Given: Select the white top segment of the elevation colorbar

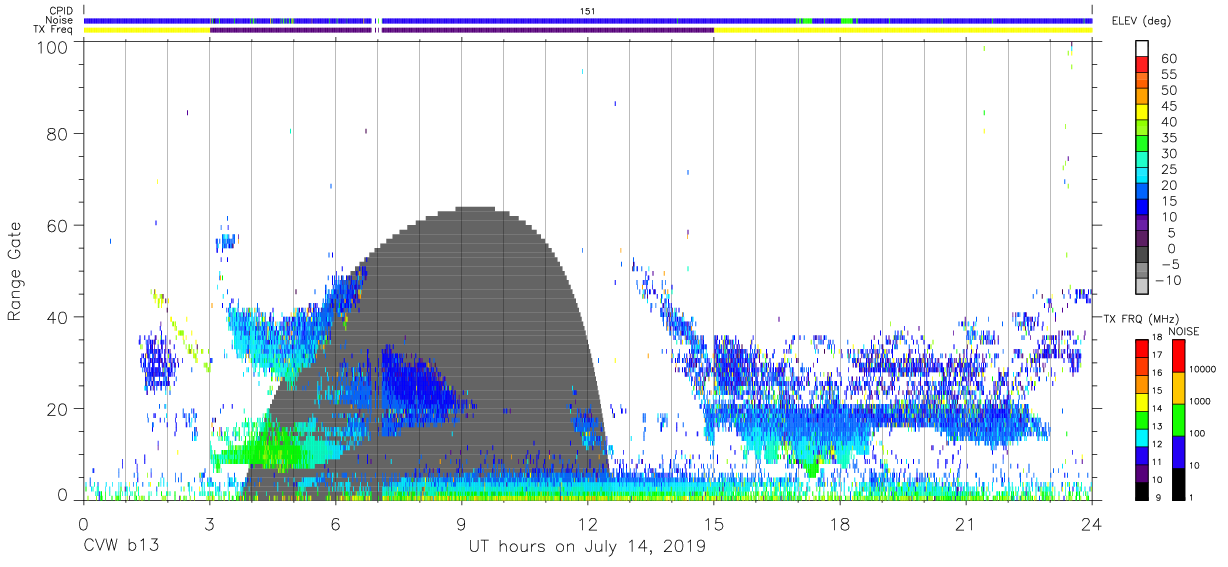Looking at the screenshot, I should coord(1142,51).
